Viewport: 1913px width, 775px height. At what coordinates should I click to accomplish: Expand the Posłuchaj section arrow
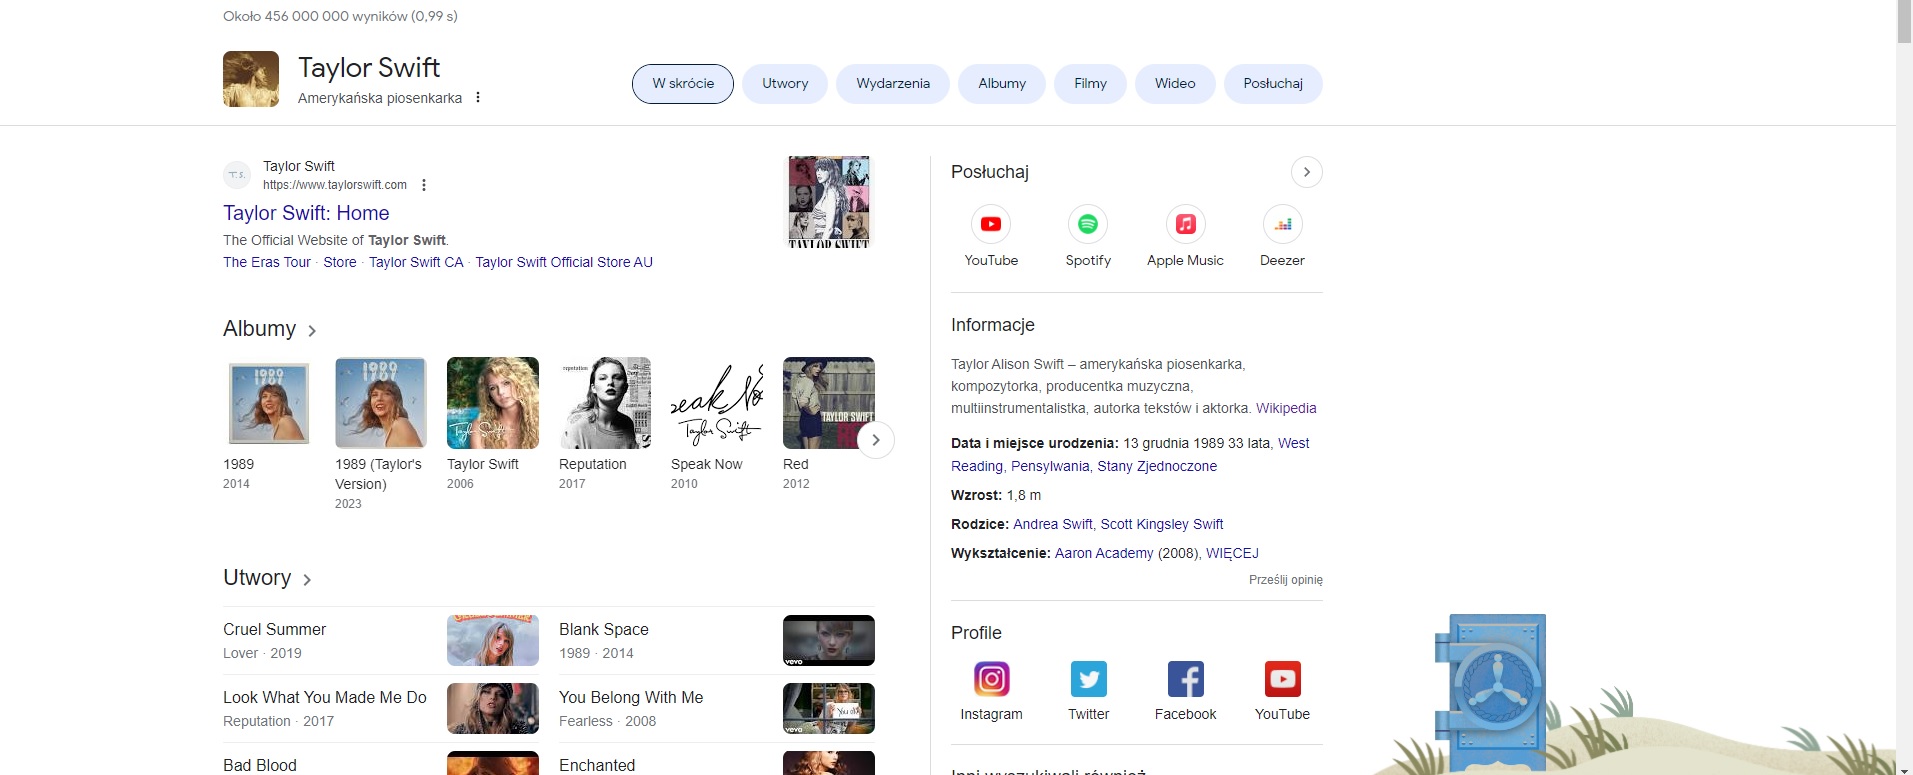click(1306, 172)
